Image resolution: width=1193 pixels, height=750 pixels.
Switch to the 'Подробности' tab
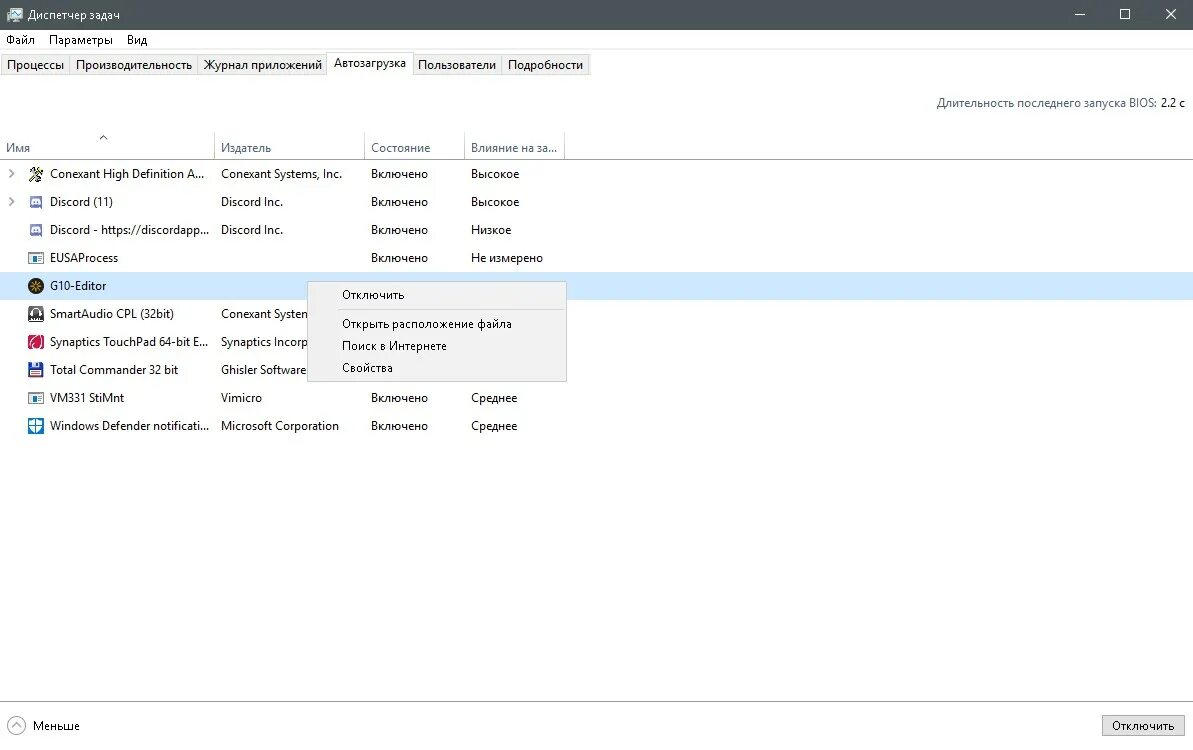tap(546, 65)
